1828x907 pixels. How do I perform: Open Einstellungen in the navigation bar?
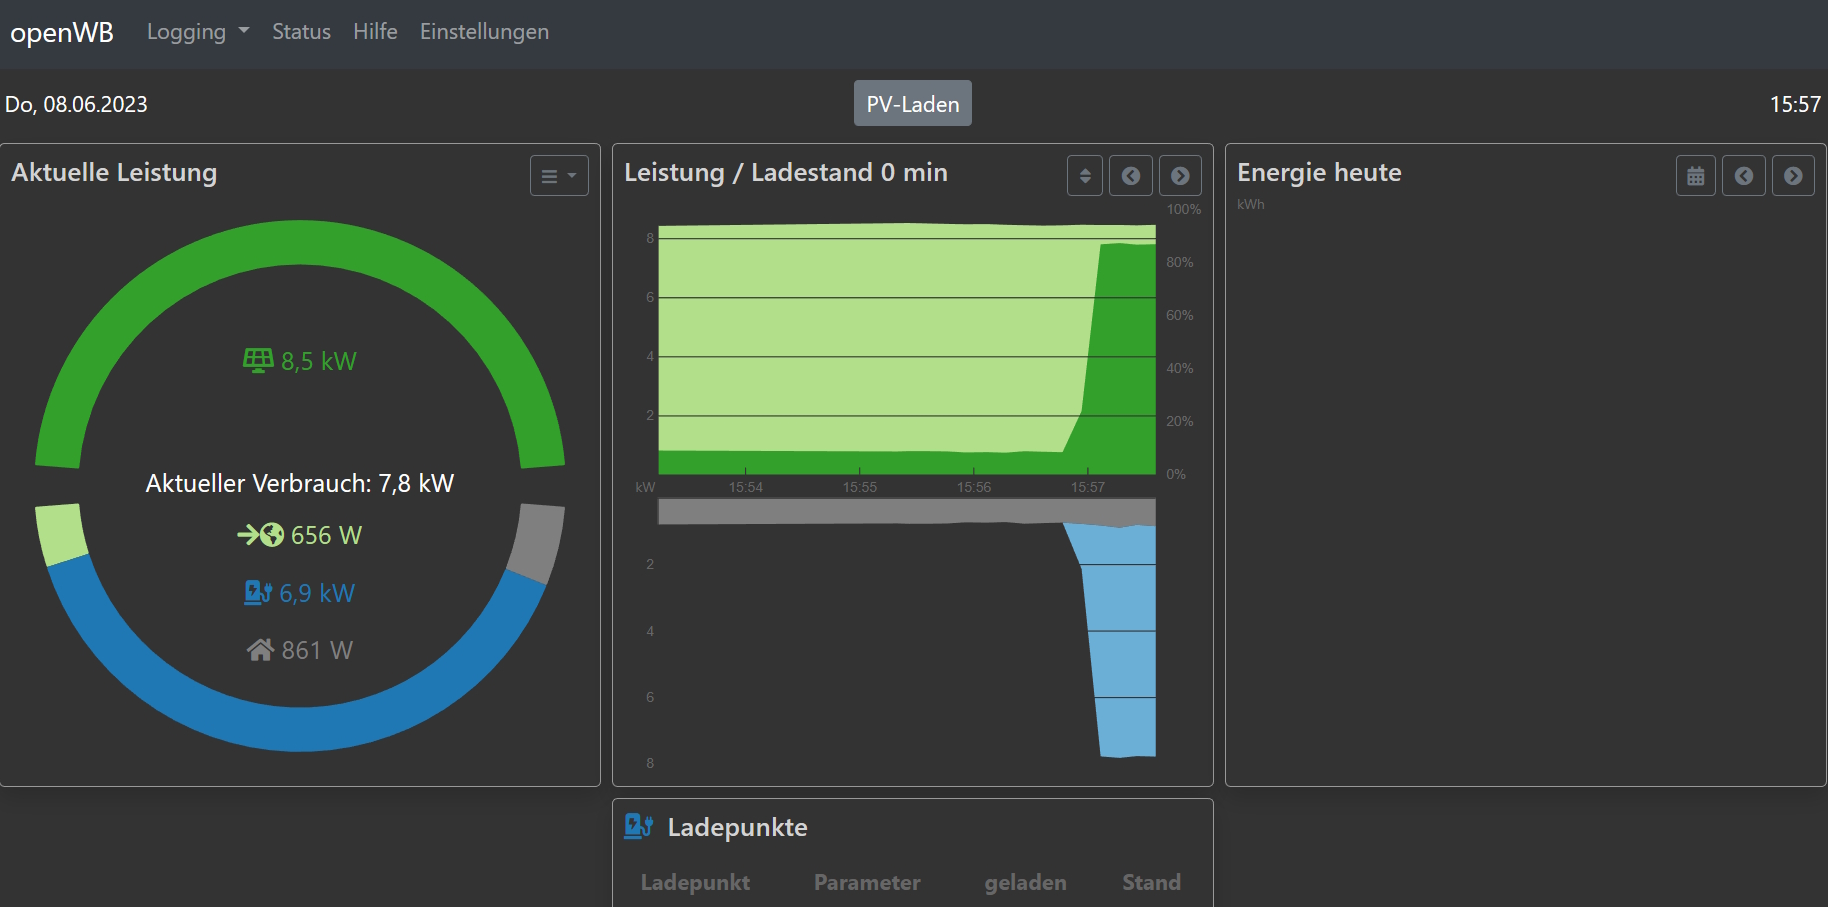coord(484,32)
